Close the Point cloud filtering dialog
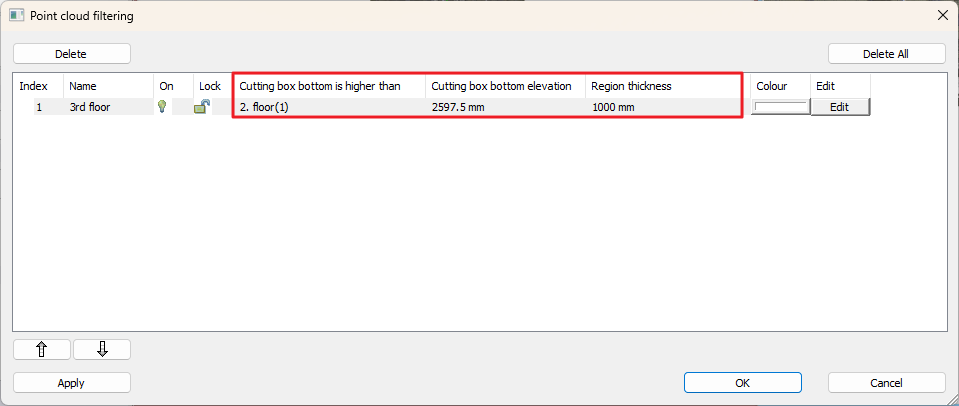This screenshot has height=406, width=959. (941, 15)
